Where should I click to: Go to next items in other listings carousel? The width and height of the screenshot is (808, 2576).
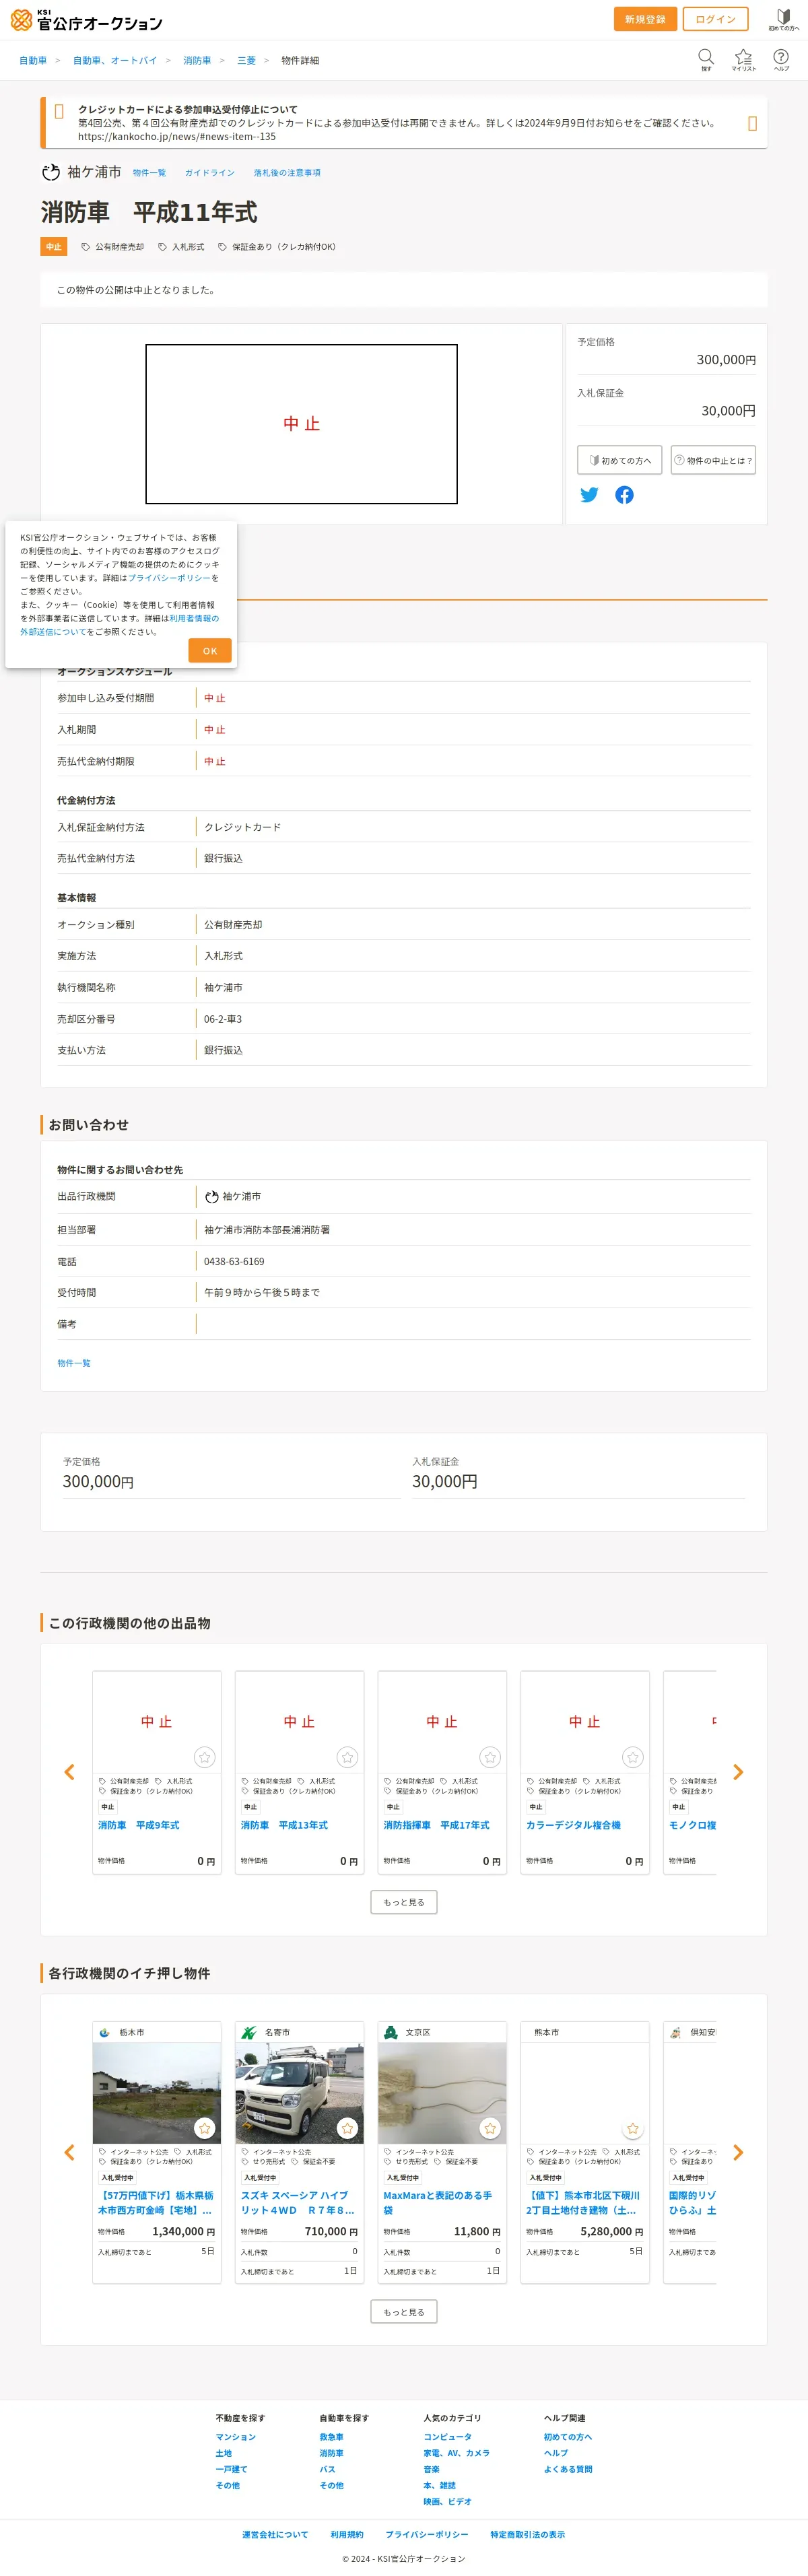click(x=738, y=1772)
